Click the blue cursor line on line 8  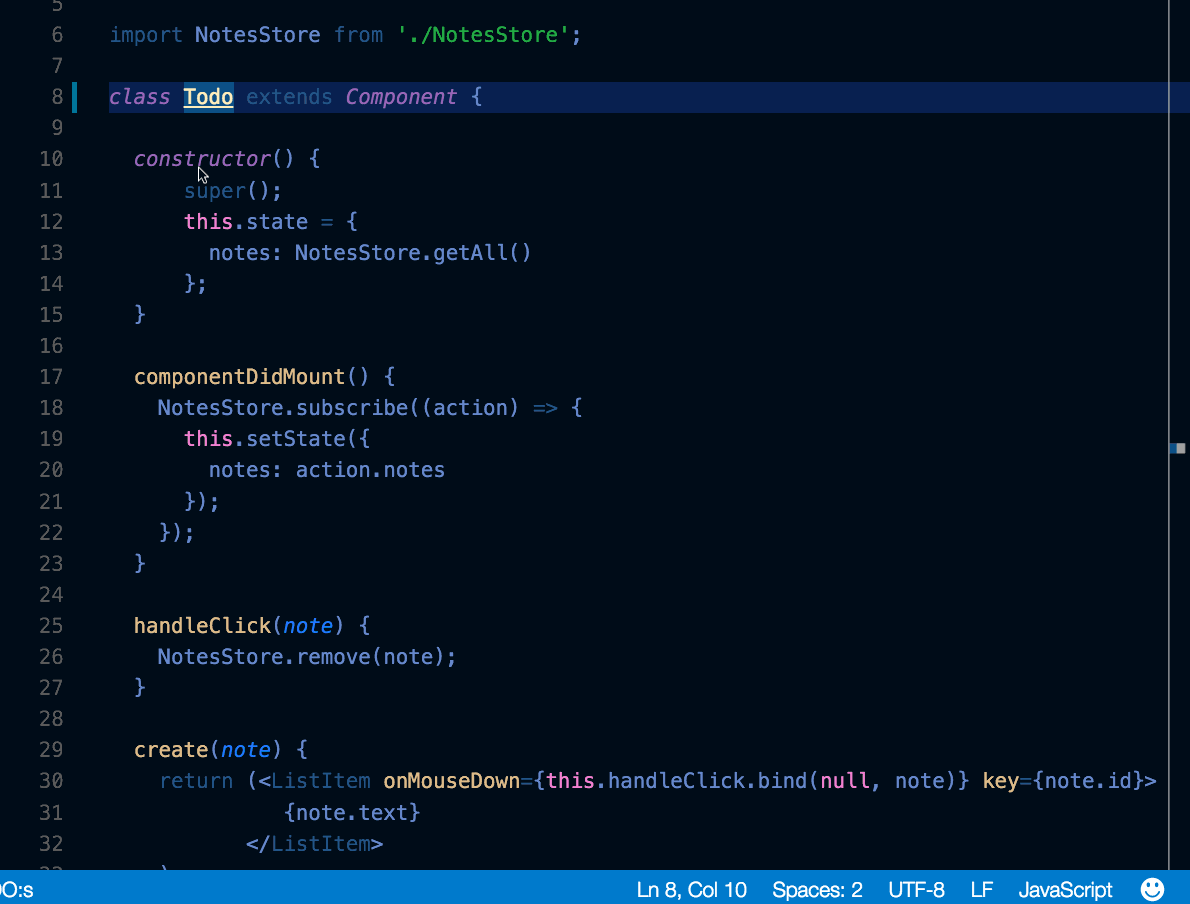coord(75,96)
